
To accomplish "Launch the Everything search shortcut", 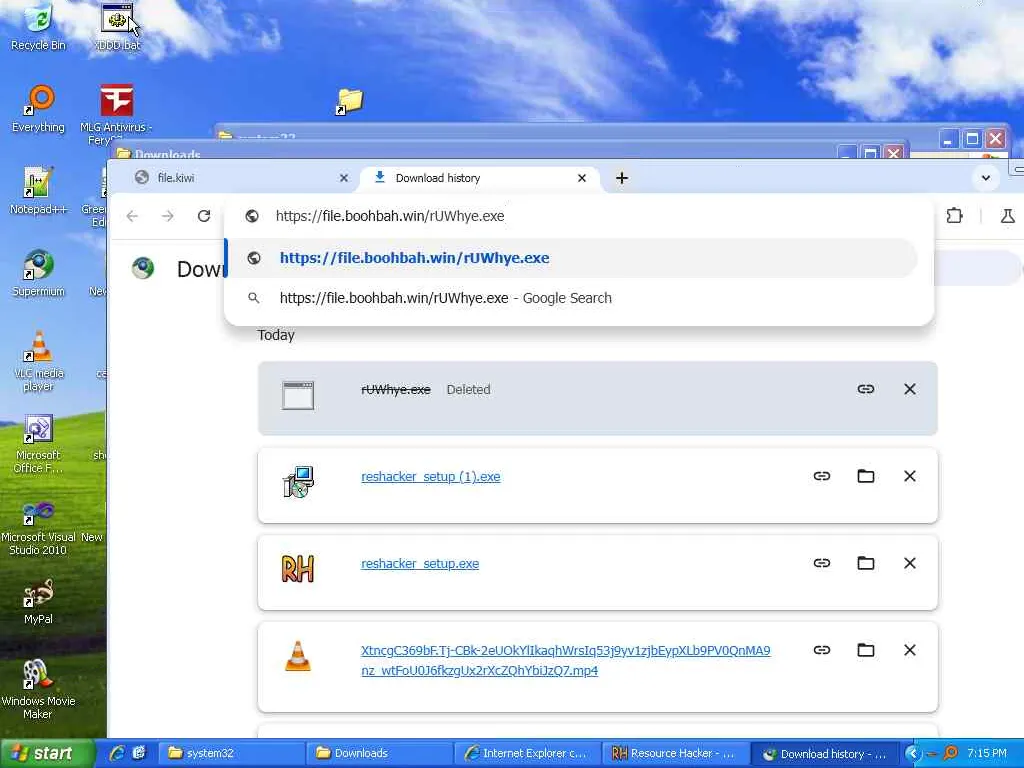I will coord(39,108).
